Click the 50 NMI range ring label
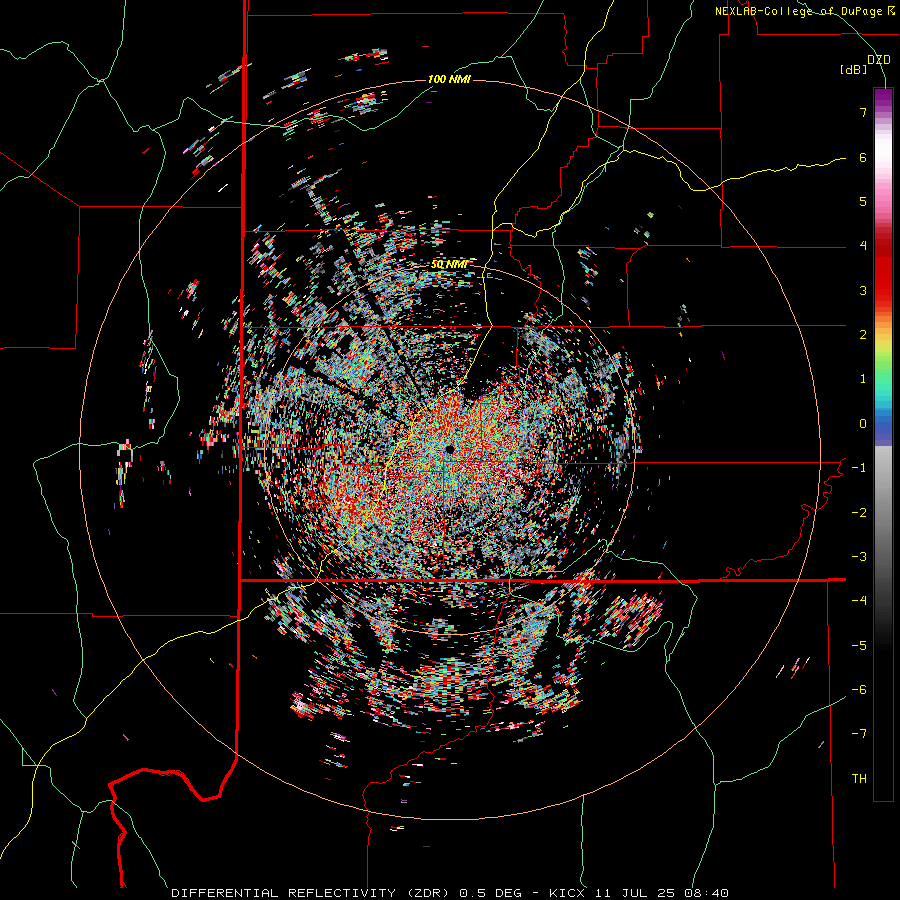 [449, 265]
